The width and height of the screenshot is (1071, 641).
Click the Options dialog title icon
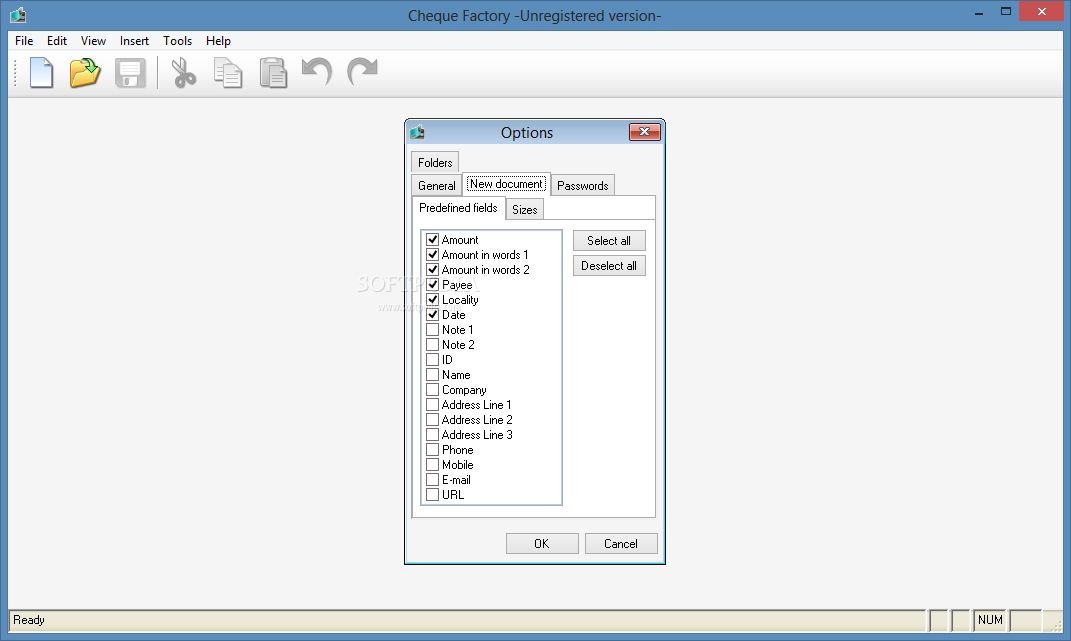coord(417,132)
